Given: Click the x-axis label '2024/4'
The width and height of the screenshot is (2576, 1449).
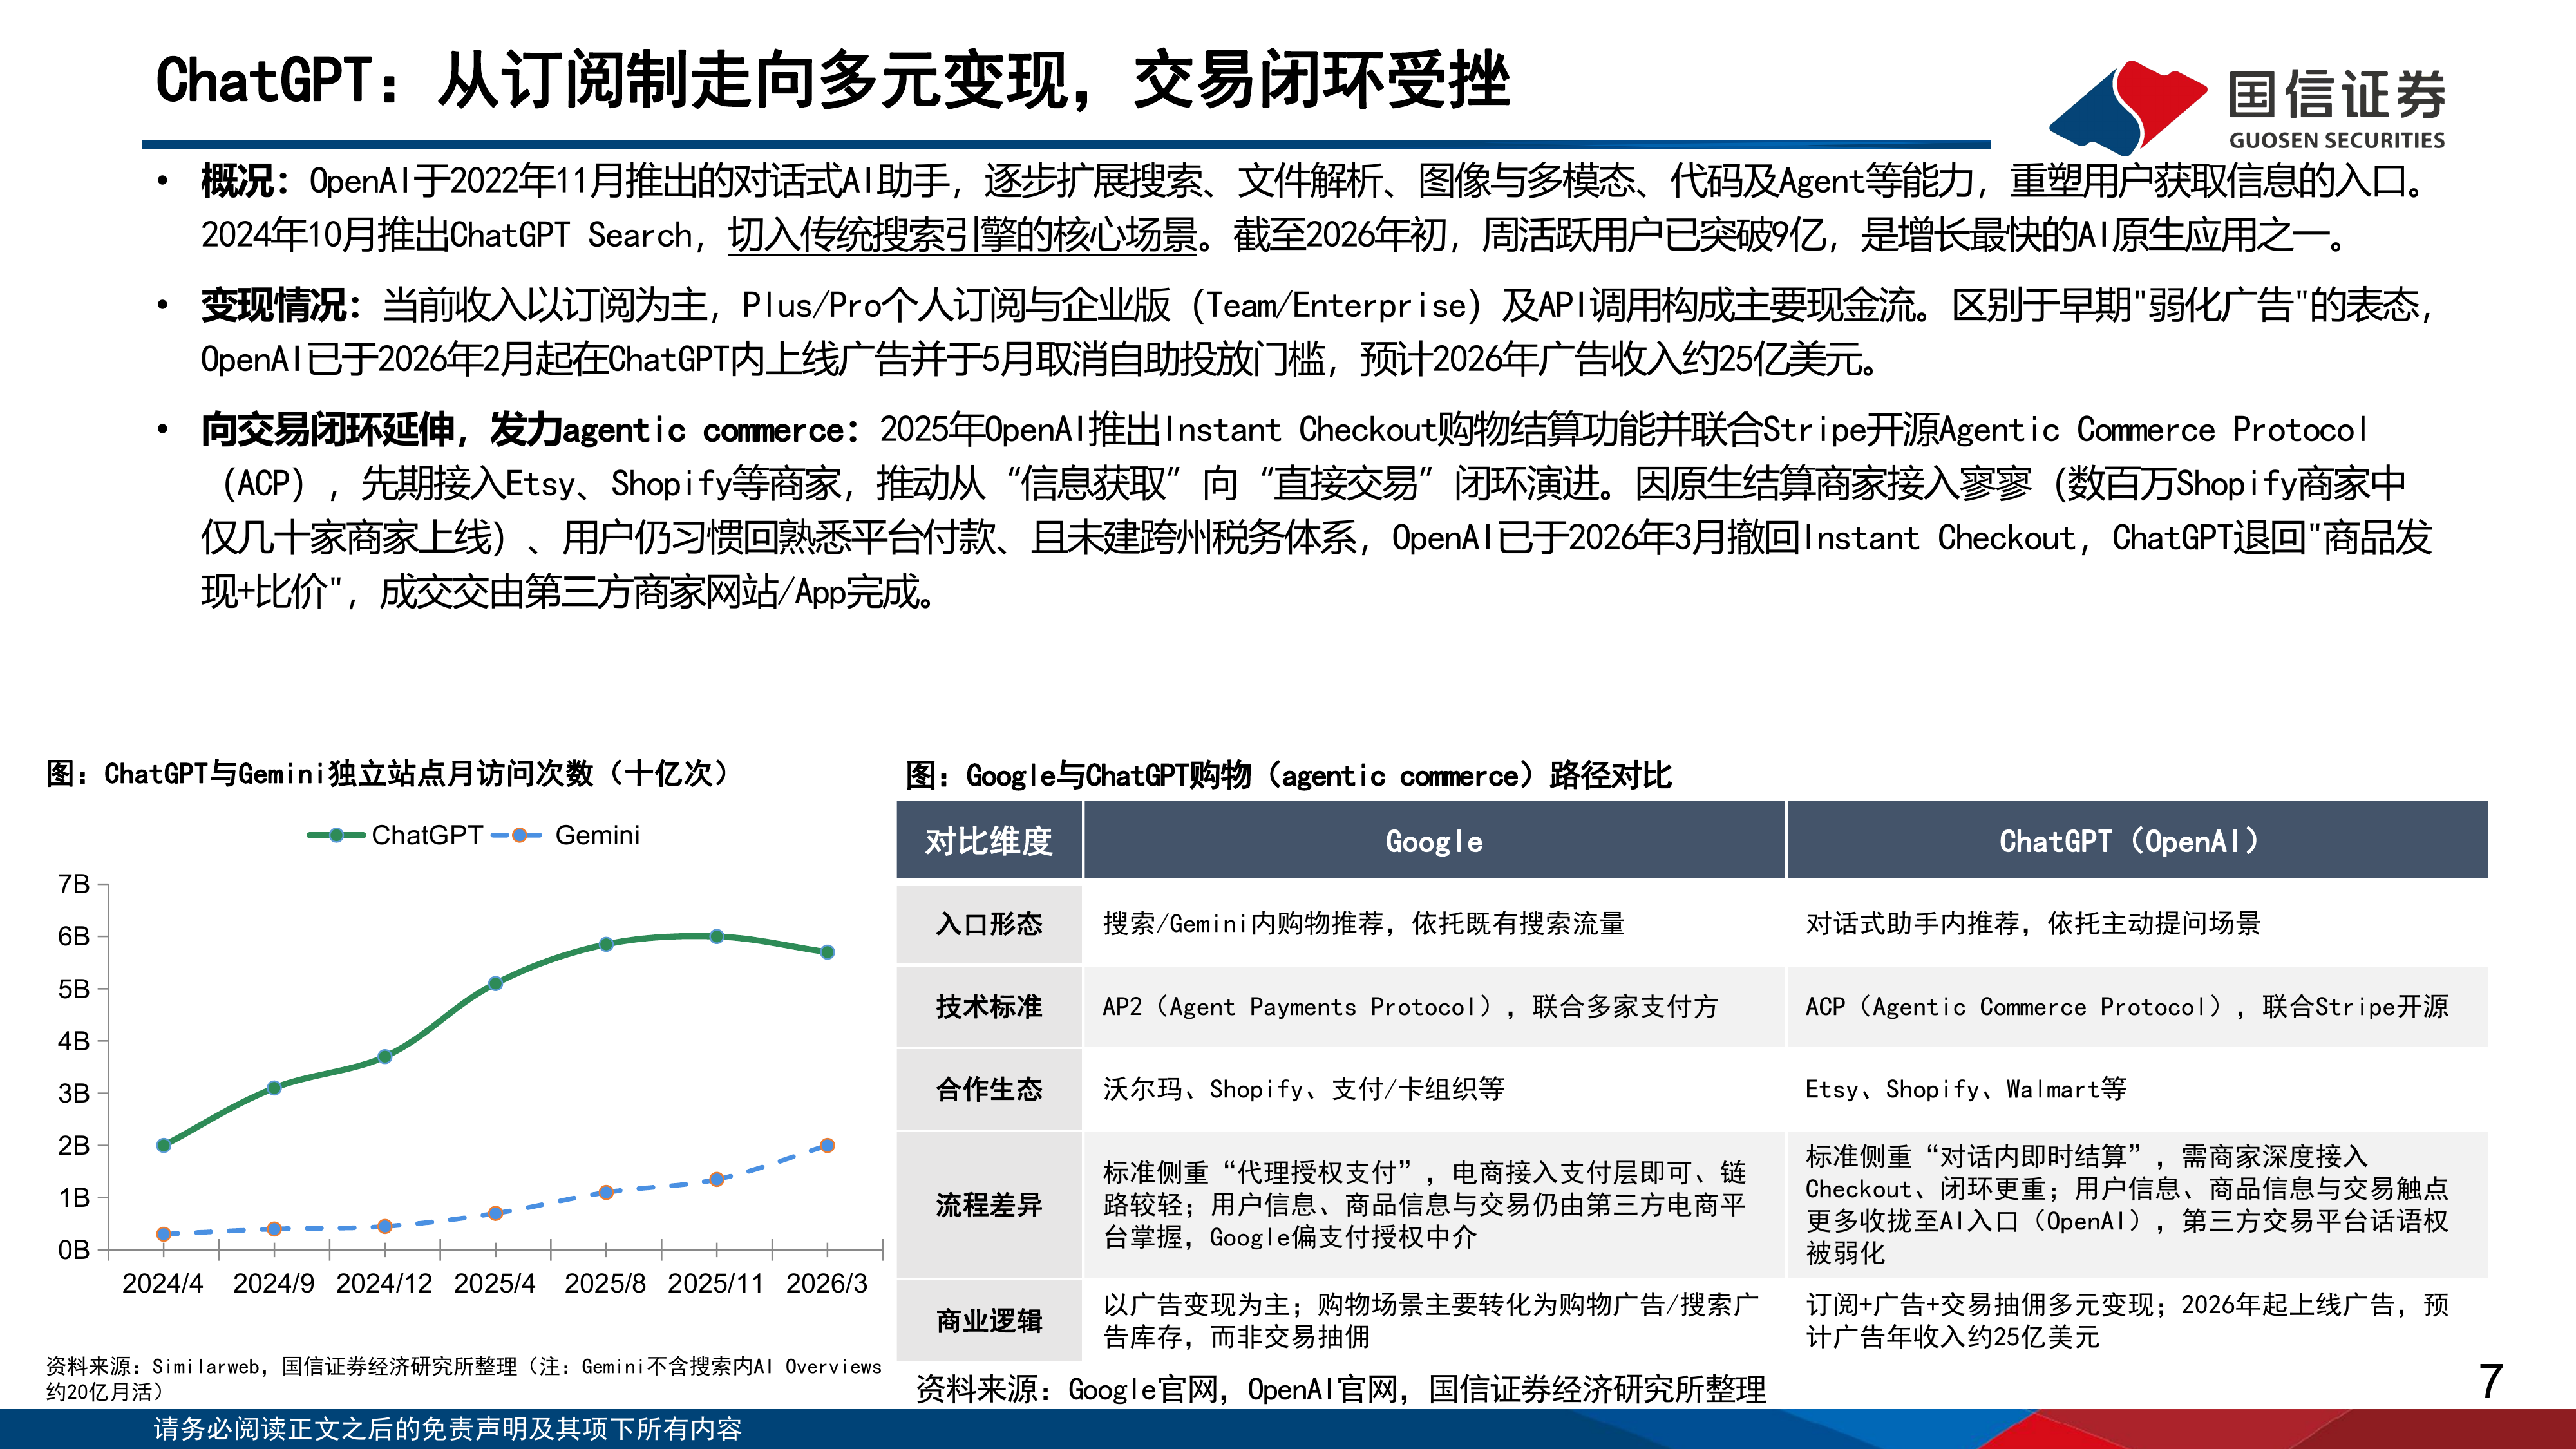Looking at the screenshot, I should click(163, 1283).
